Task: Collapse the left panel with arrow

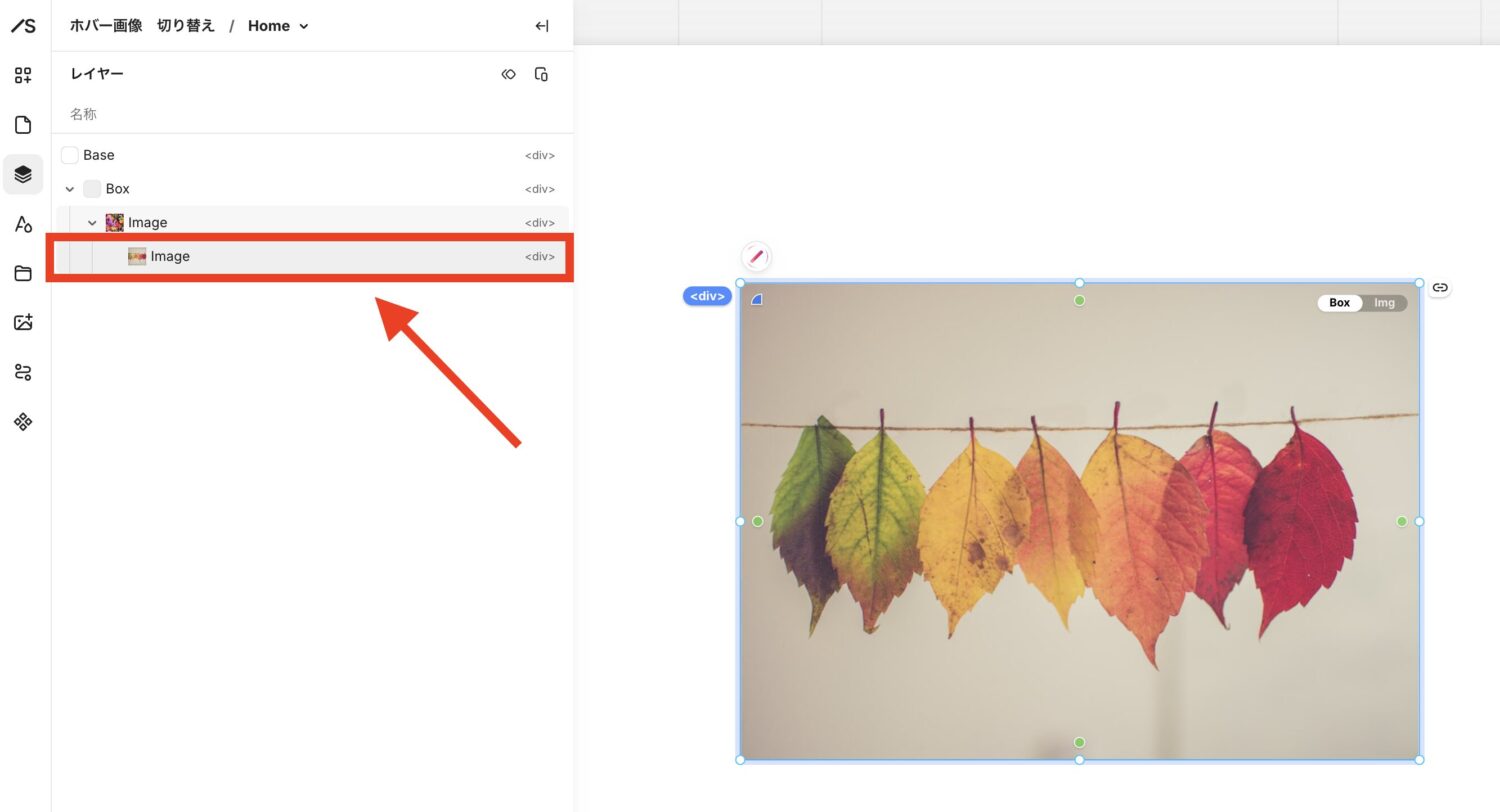Action: point(542,26)
